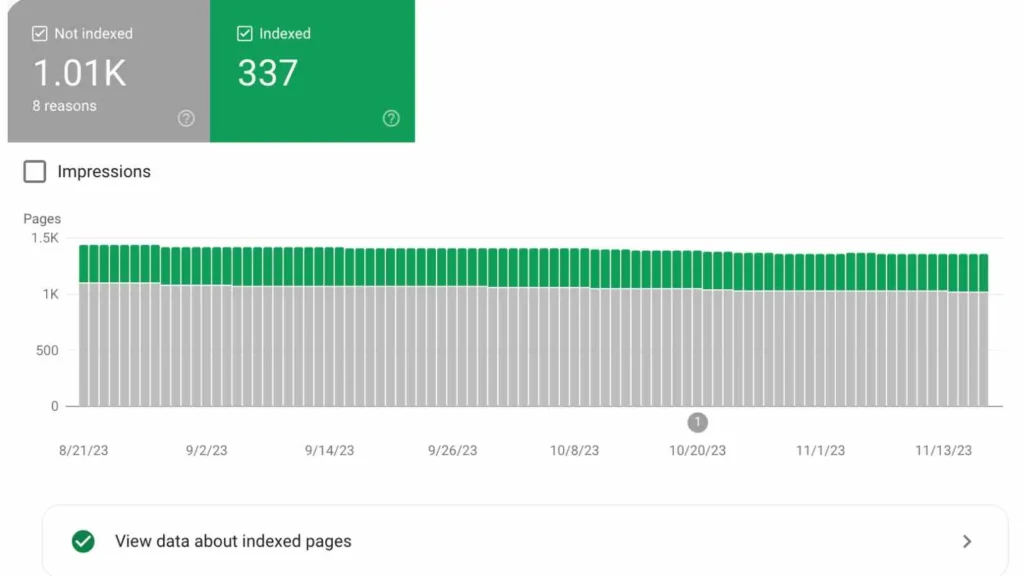Click the 1.5K axis label

point(45,238)
